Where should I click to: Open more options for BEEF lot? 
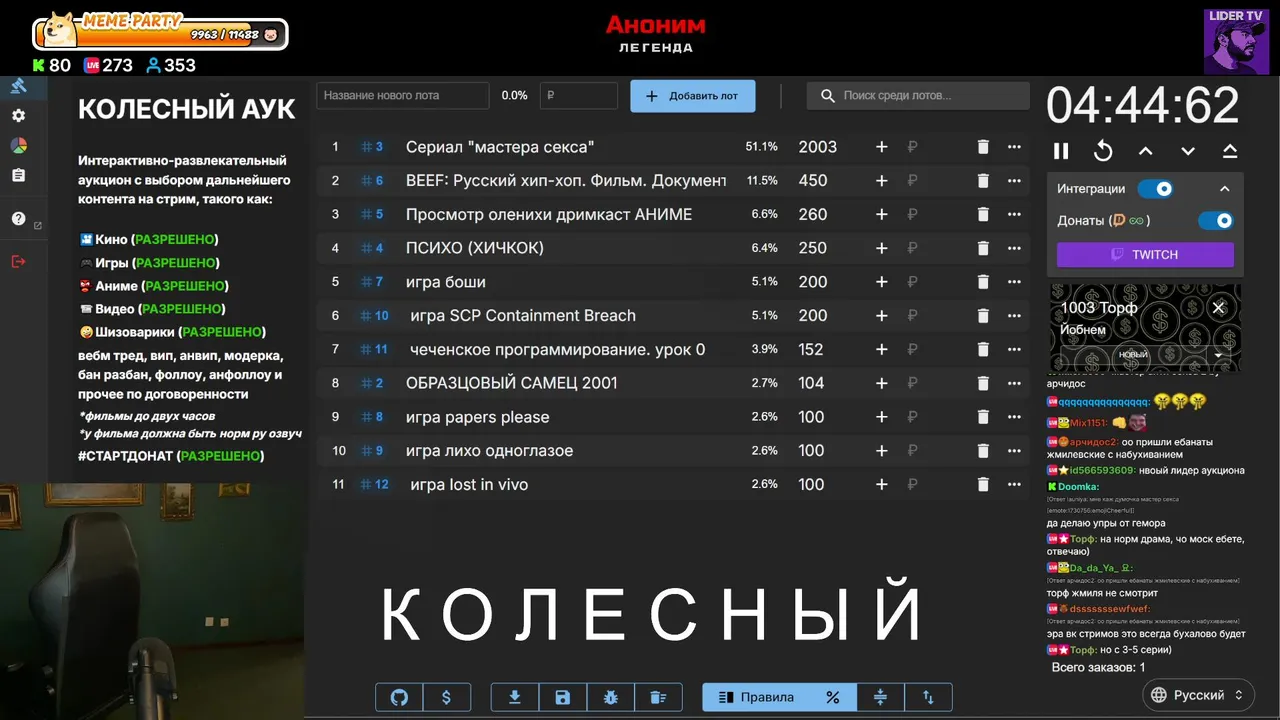pos(1015,181)
